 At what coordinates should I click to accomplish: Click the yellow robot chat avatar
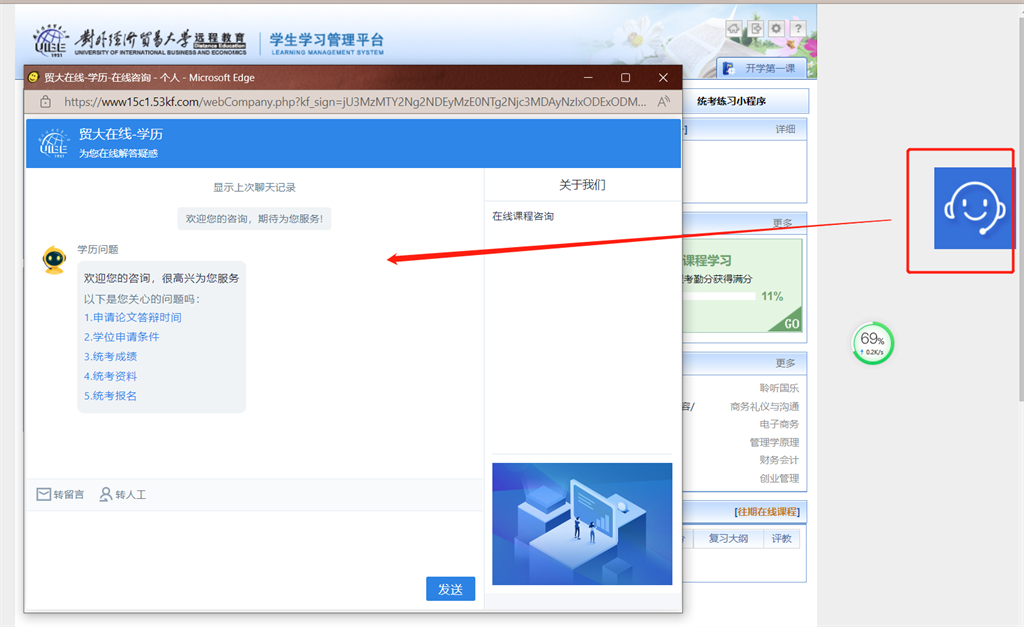[54, 260]
